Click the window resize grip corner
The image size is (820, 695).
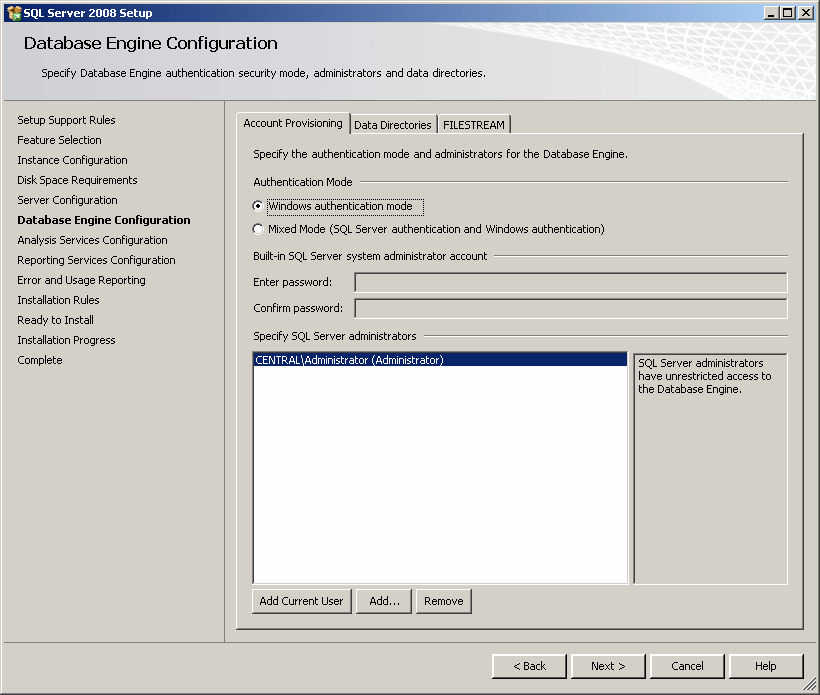pyautogui.click(x=810, y=685)
